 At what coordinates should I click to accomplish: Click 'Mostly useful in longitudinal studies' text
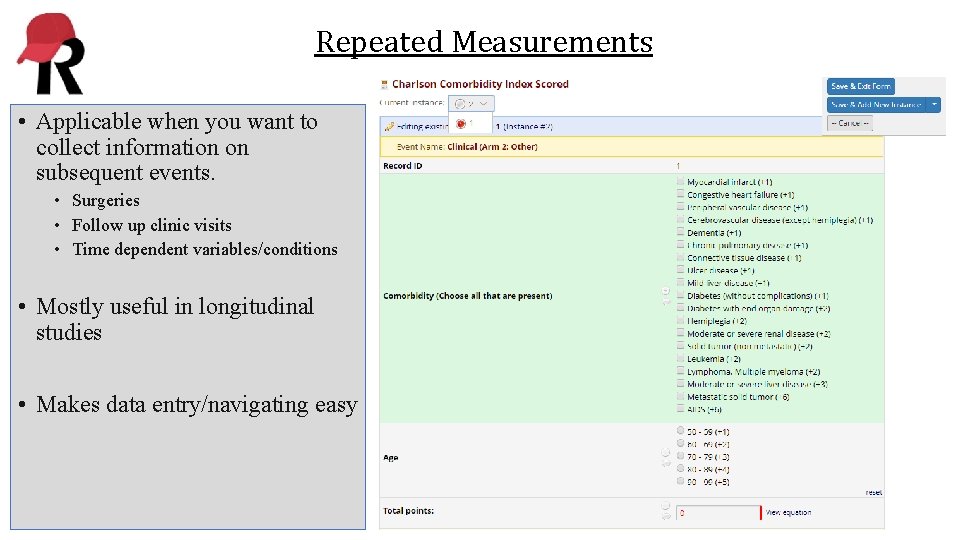click(x=175, y=319)
